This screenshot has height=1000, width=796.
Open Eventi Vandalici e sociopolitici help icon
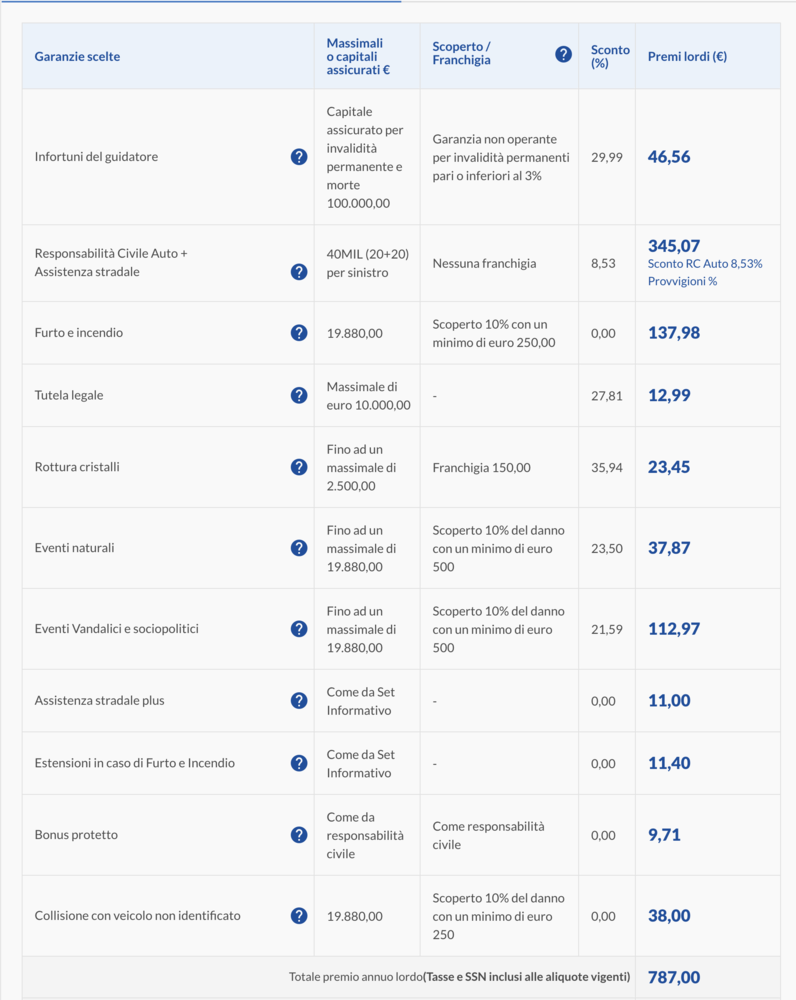pyautogui.click(x=298, y=629)
